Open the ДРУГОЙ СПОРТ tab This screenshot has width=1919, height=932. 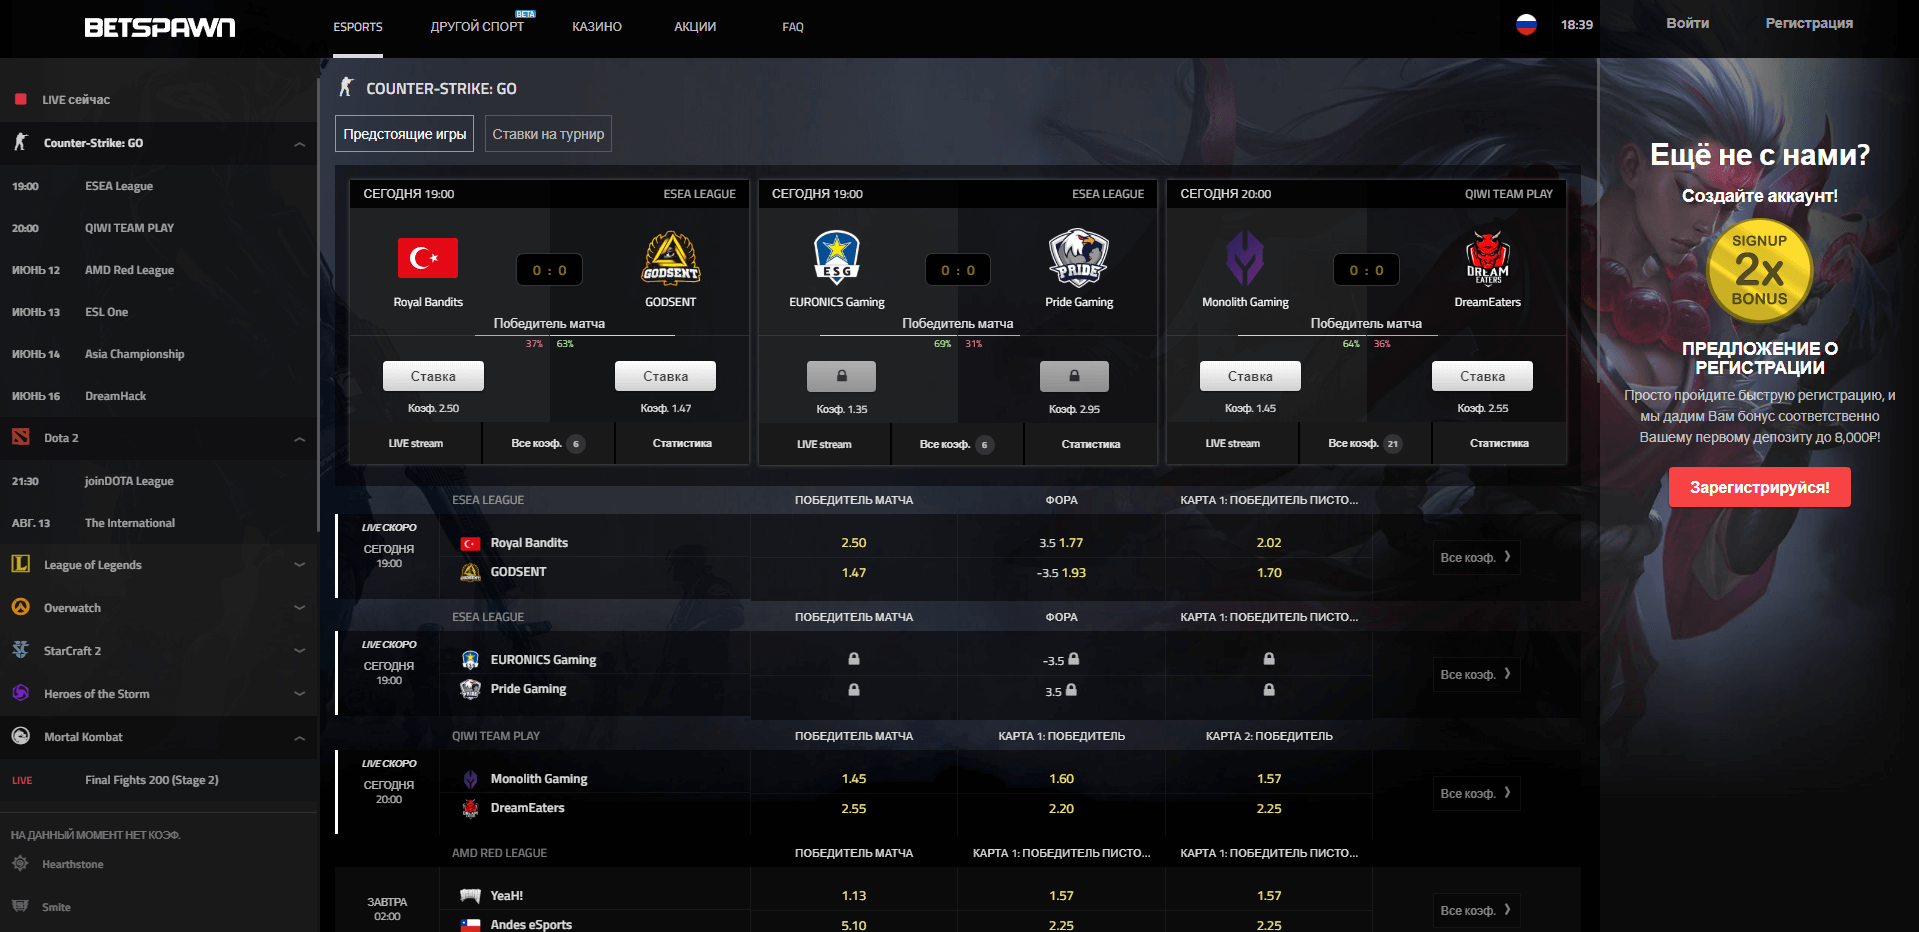point(477,27)
